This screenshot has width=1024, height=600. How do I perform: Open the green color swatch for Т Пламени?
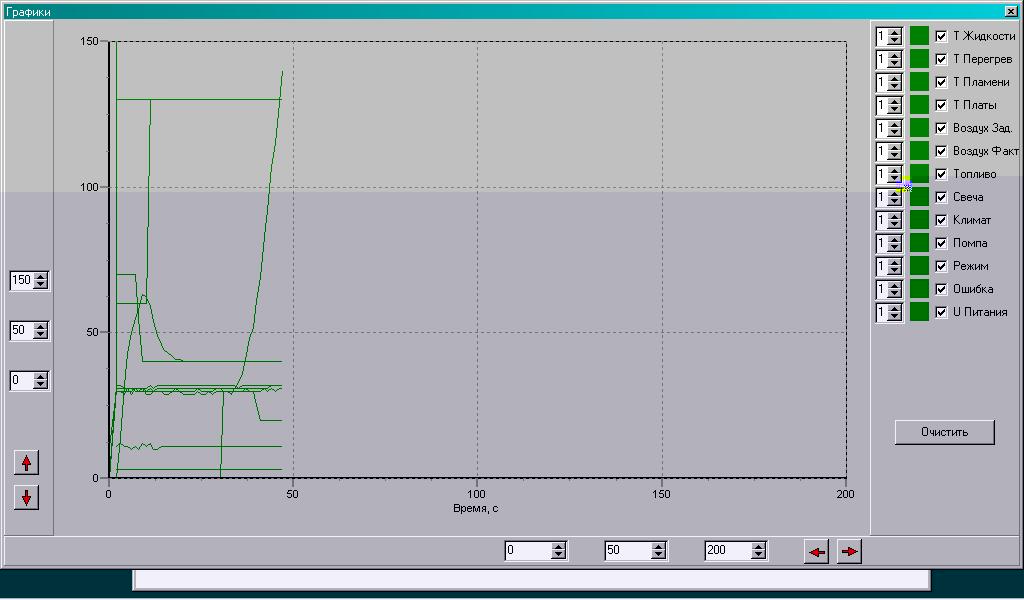(x=919, y=82)
